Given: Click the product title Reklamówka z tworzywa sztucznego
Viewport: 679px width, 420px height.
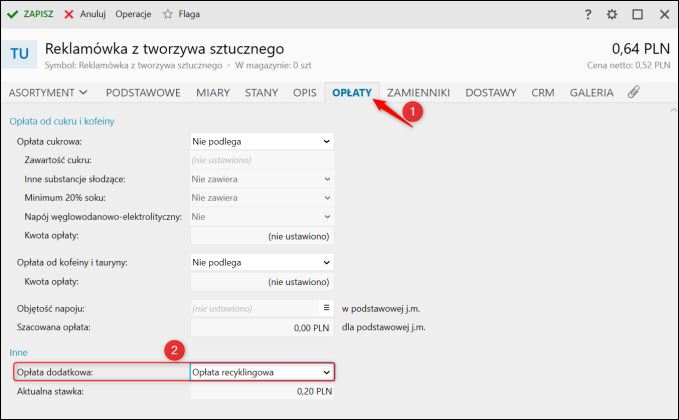Looking at the screenshot, I should click(165, 49).
